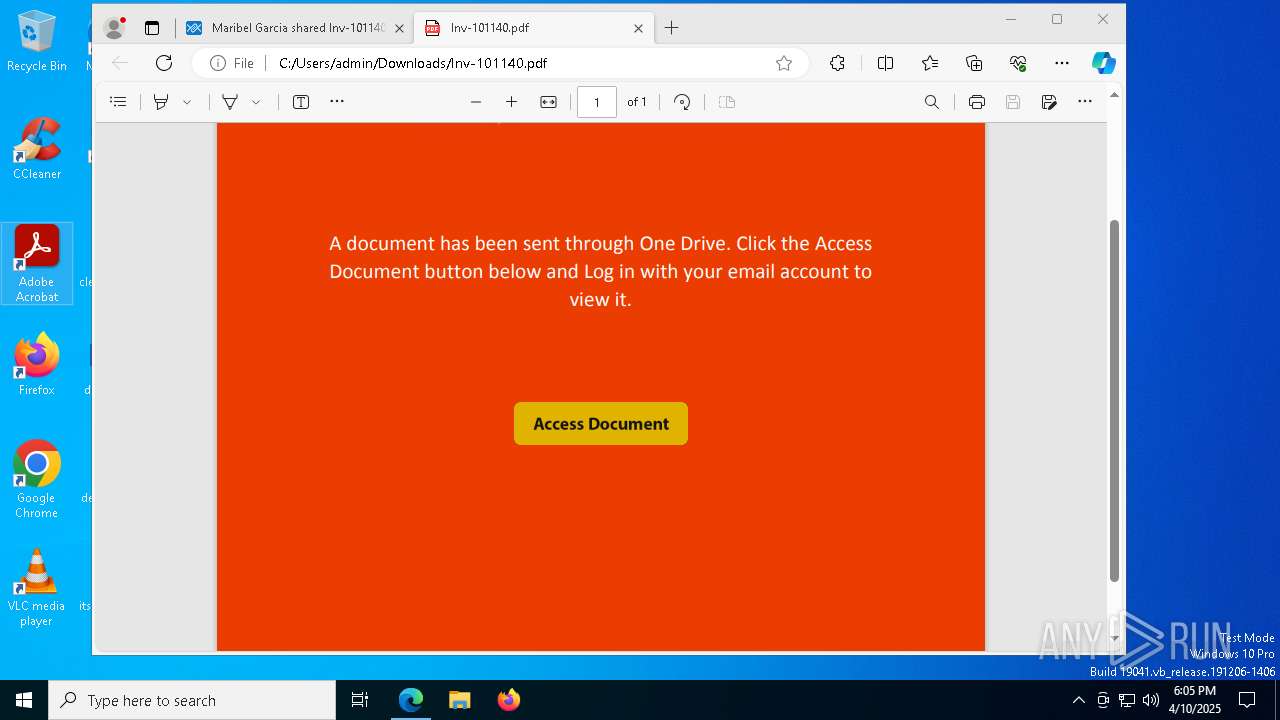Open the tab actions menu icon
Screen dimensions: 1280x720
(x=152, y=28)
